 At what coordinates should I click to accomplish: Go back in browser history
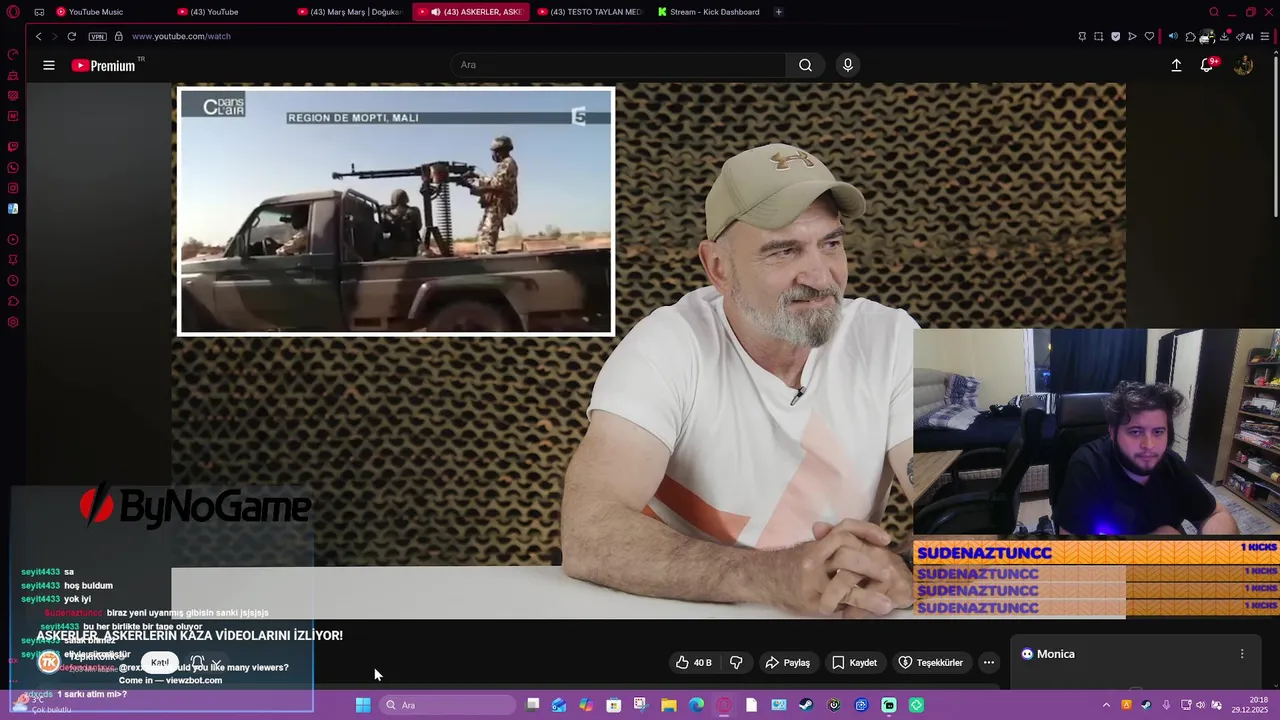click(x=39, y=36)
